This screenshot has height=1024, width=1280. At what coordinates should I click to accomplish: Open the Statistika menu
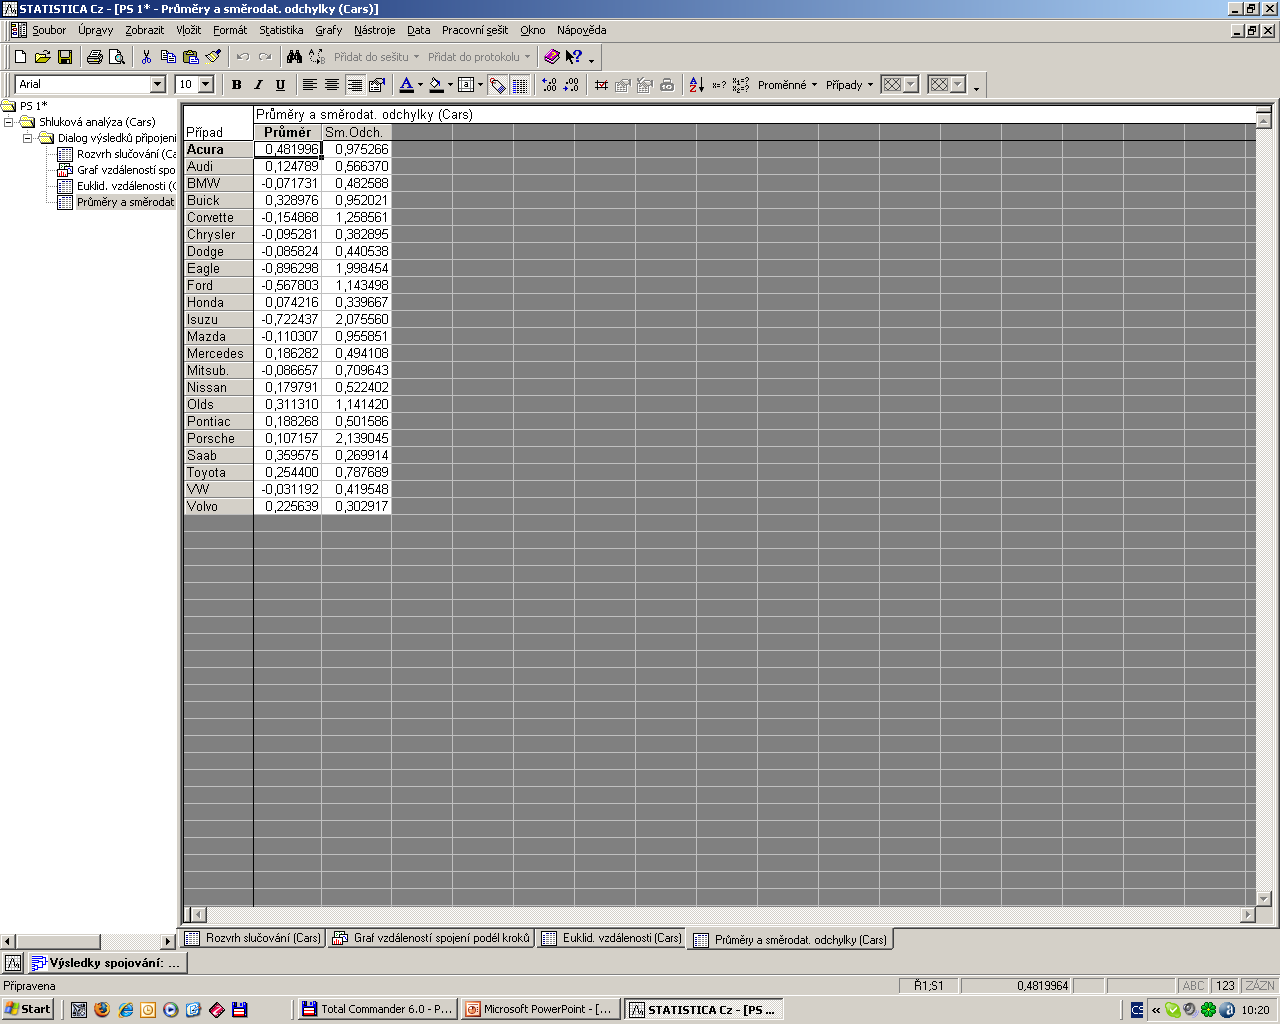click(281, 30)
